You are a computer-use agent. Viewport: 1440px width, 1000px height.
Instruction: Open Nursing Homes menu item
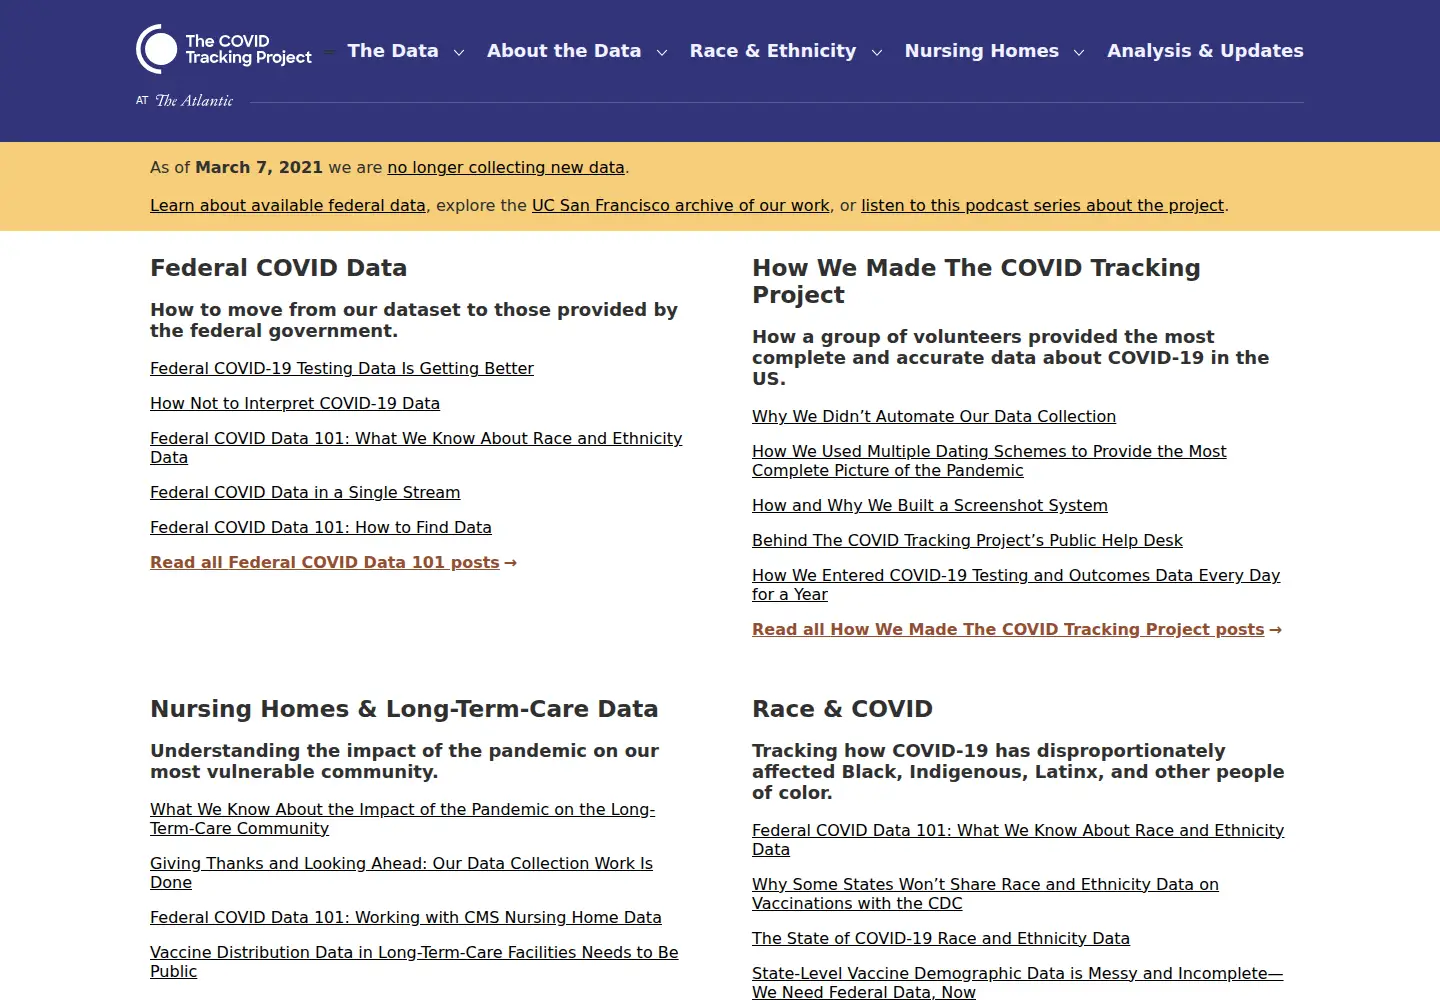(x=982, y=51)
